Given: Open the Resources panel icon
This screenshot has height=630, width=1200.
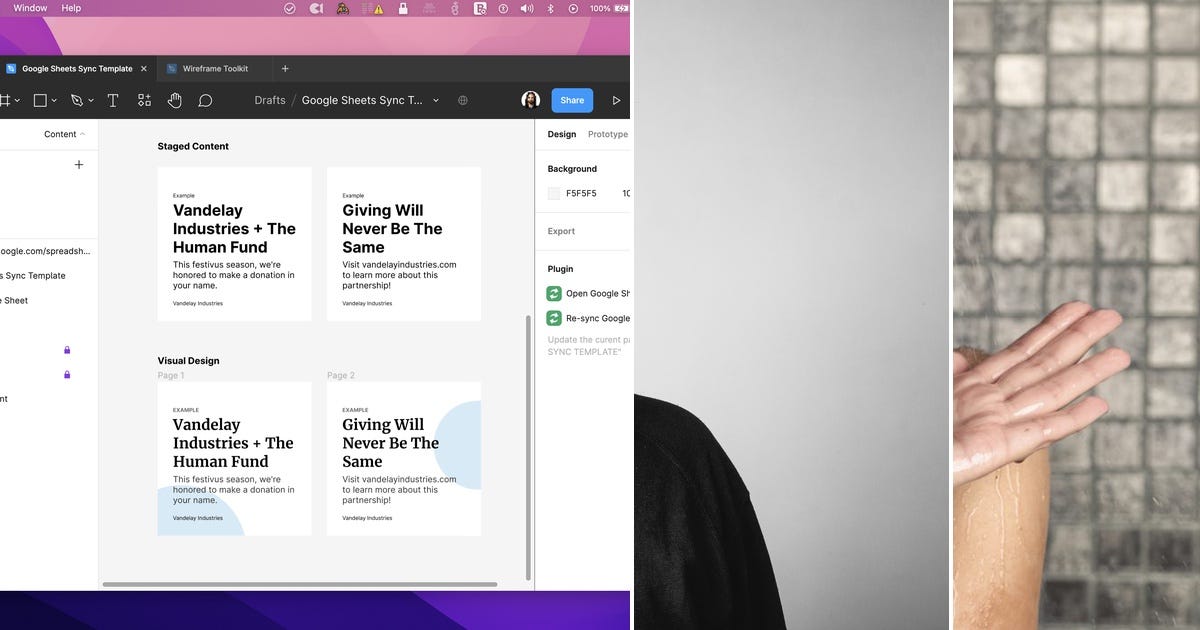Looking at the screenshot, I should click(144, 100).
